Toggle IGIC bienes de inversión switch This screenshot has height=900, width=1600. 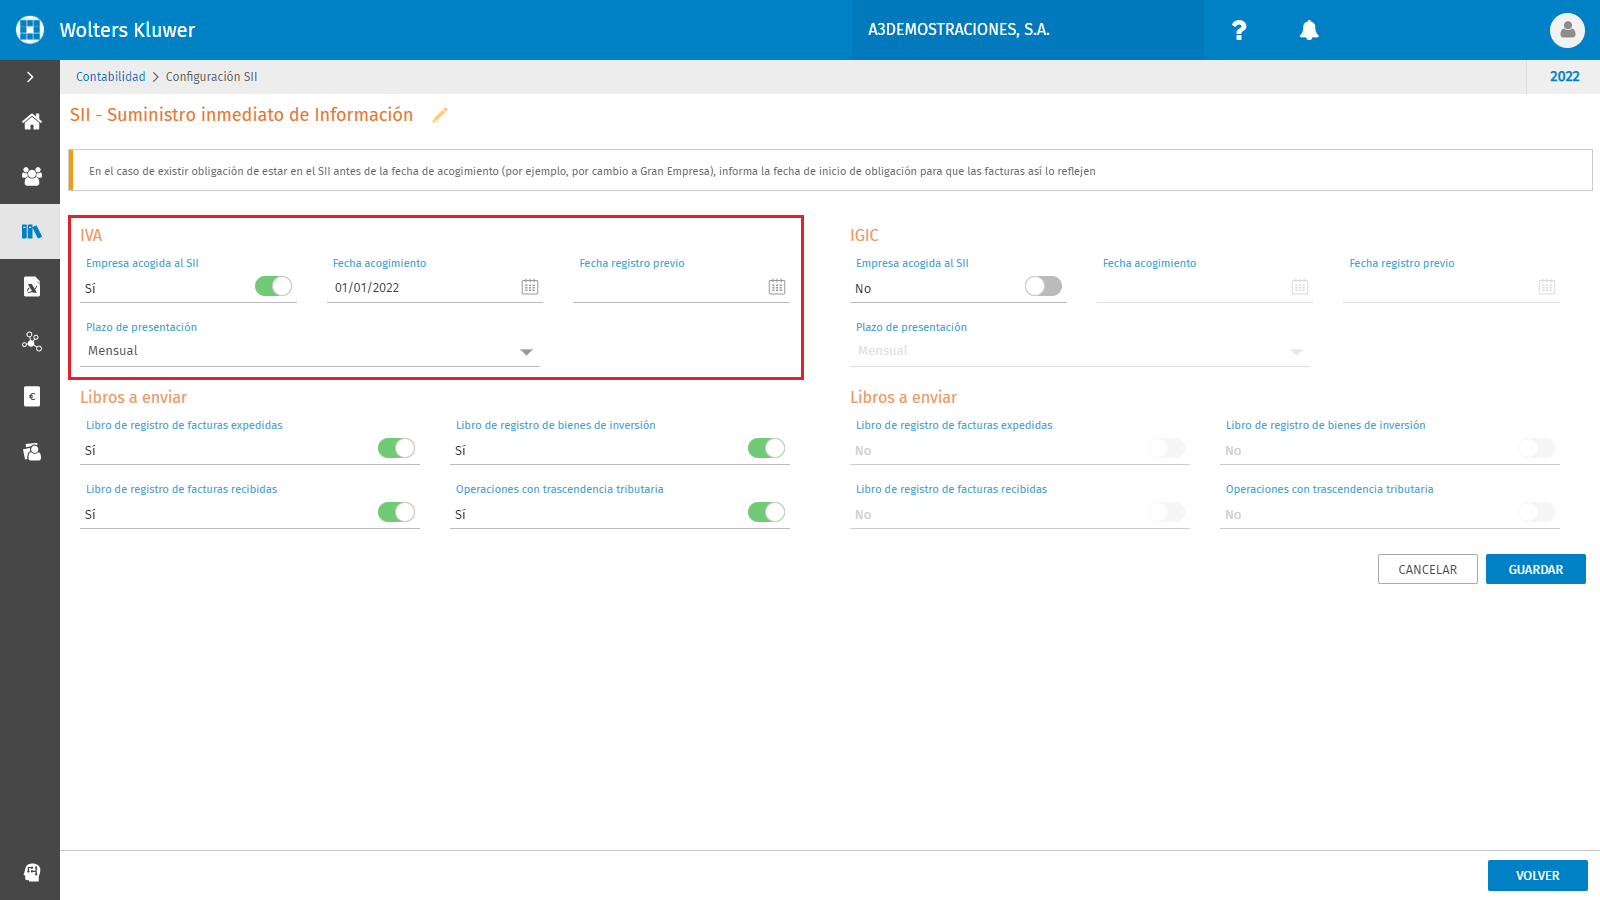[x=1536, y=448]
